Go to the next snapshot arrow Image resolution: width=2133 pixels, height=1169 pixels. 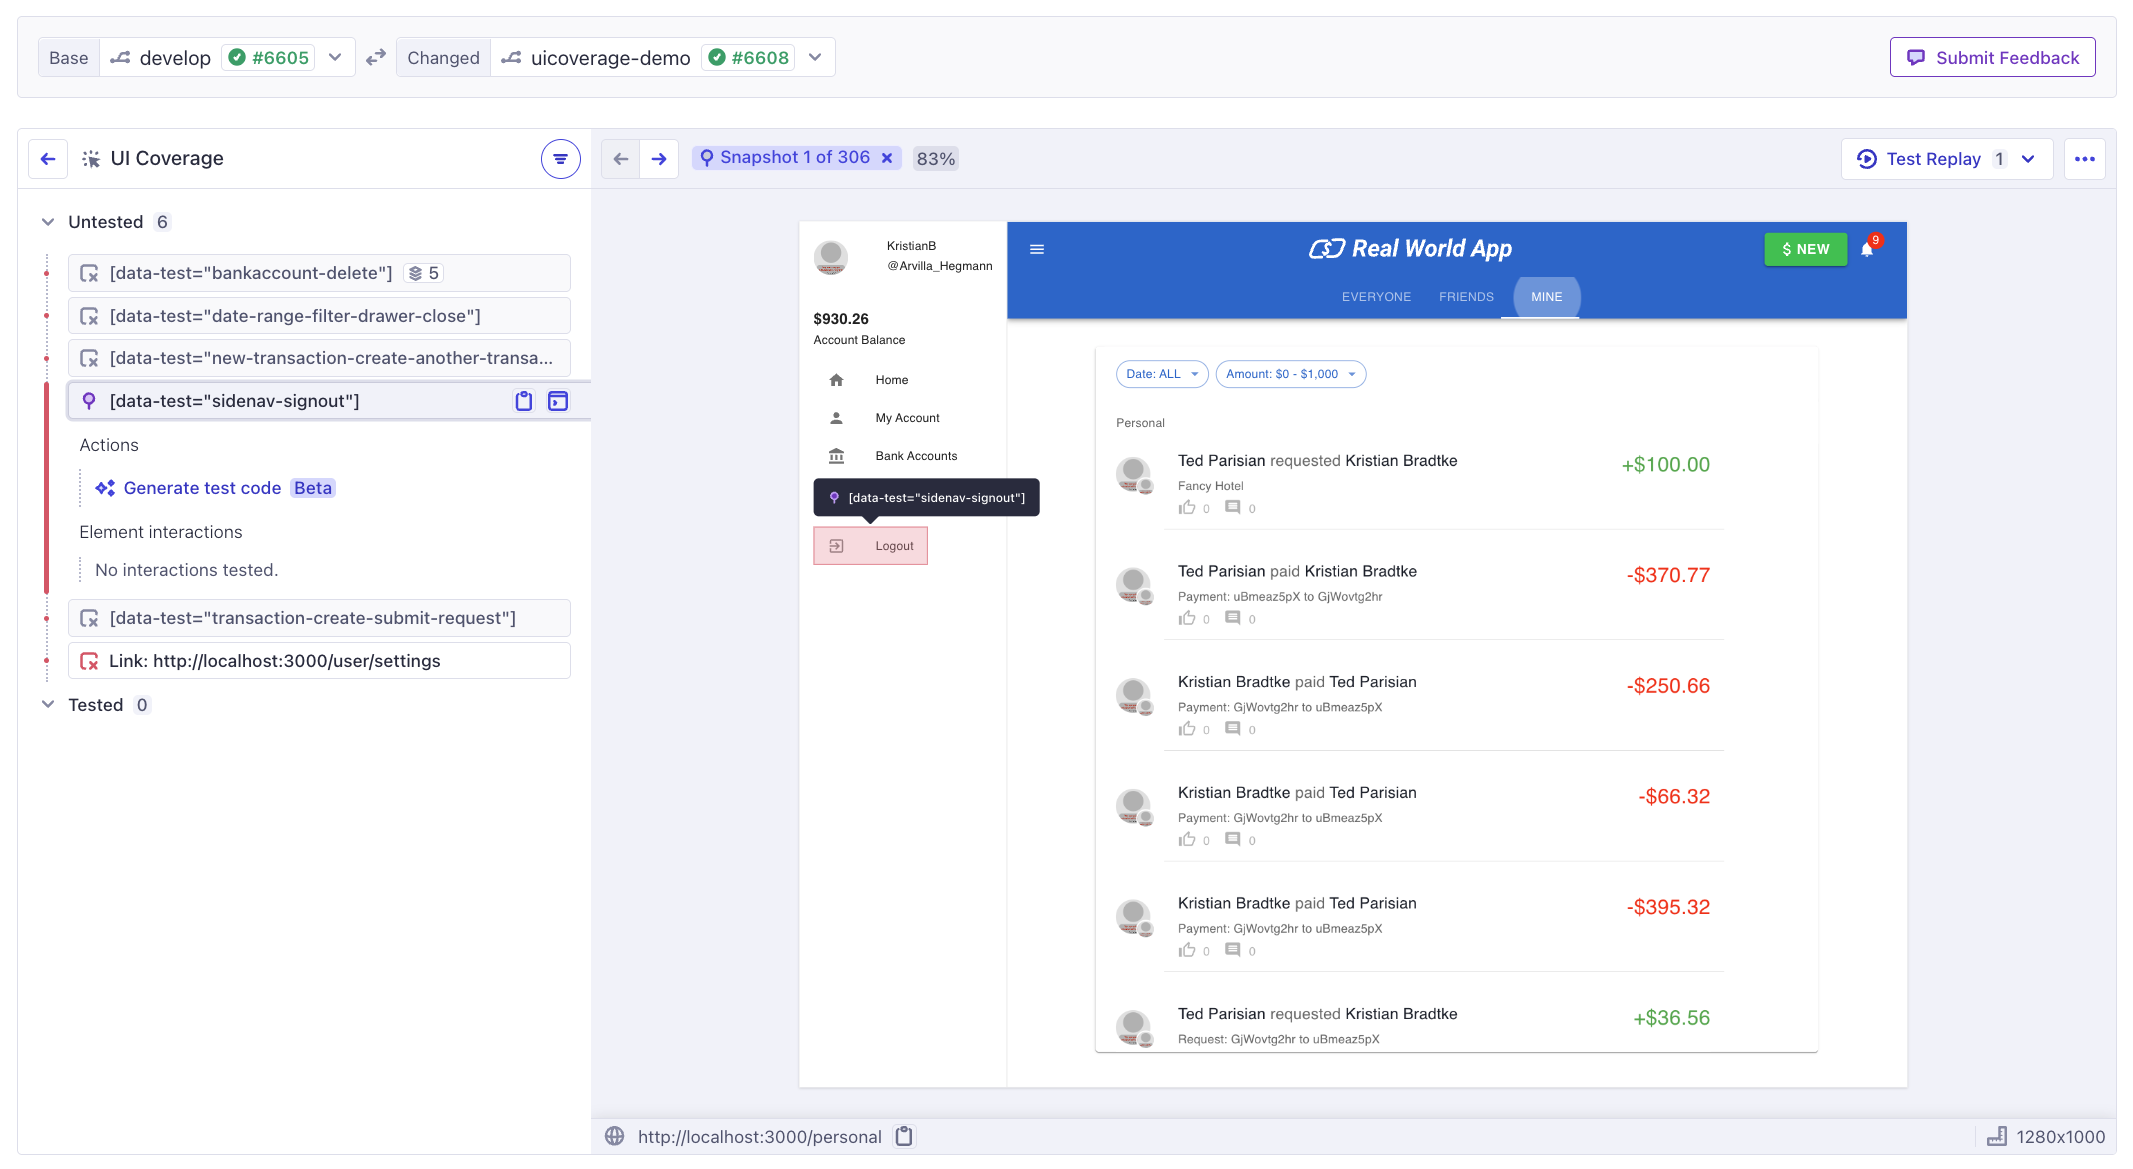tap(659, 159)
